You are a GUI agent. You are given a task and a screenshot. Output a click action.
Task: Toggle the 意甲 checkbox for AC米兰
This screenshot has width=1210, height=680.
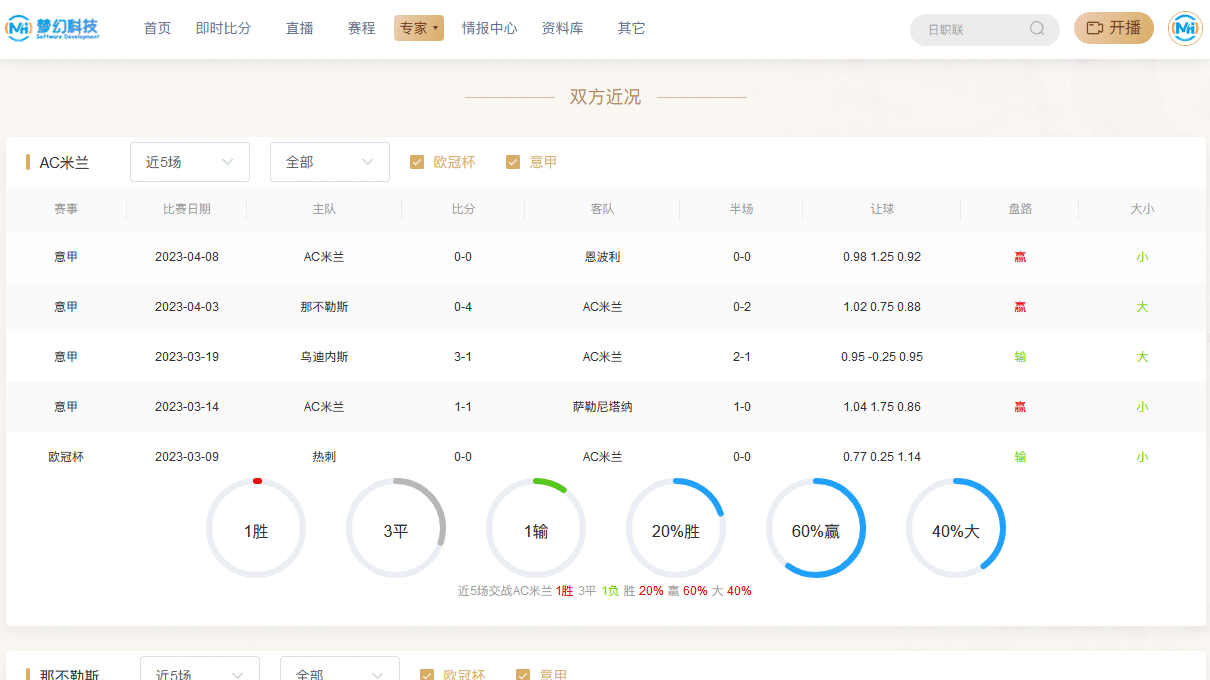click(x=513, y=162)
